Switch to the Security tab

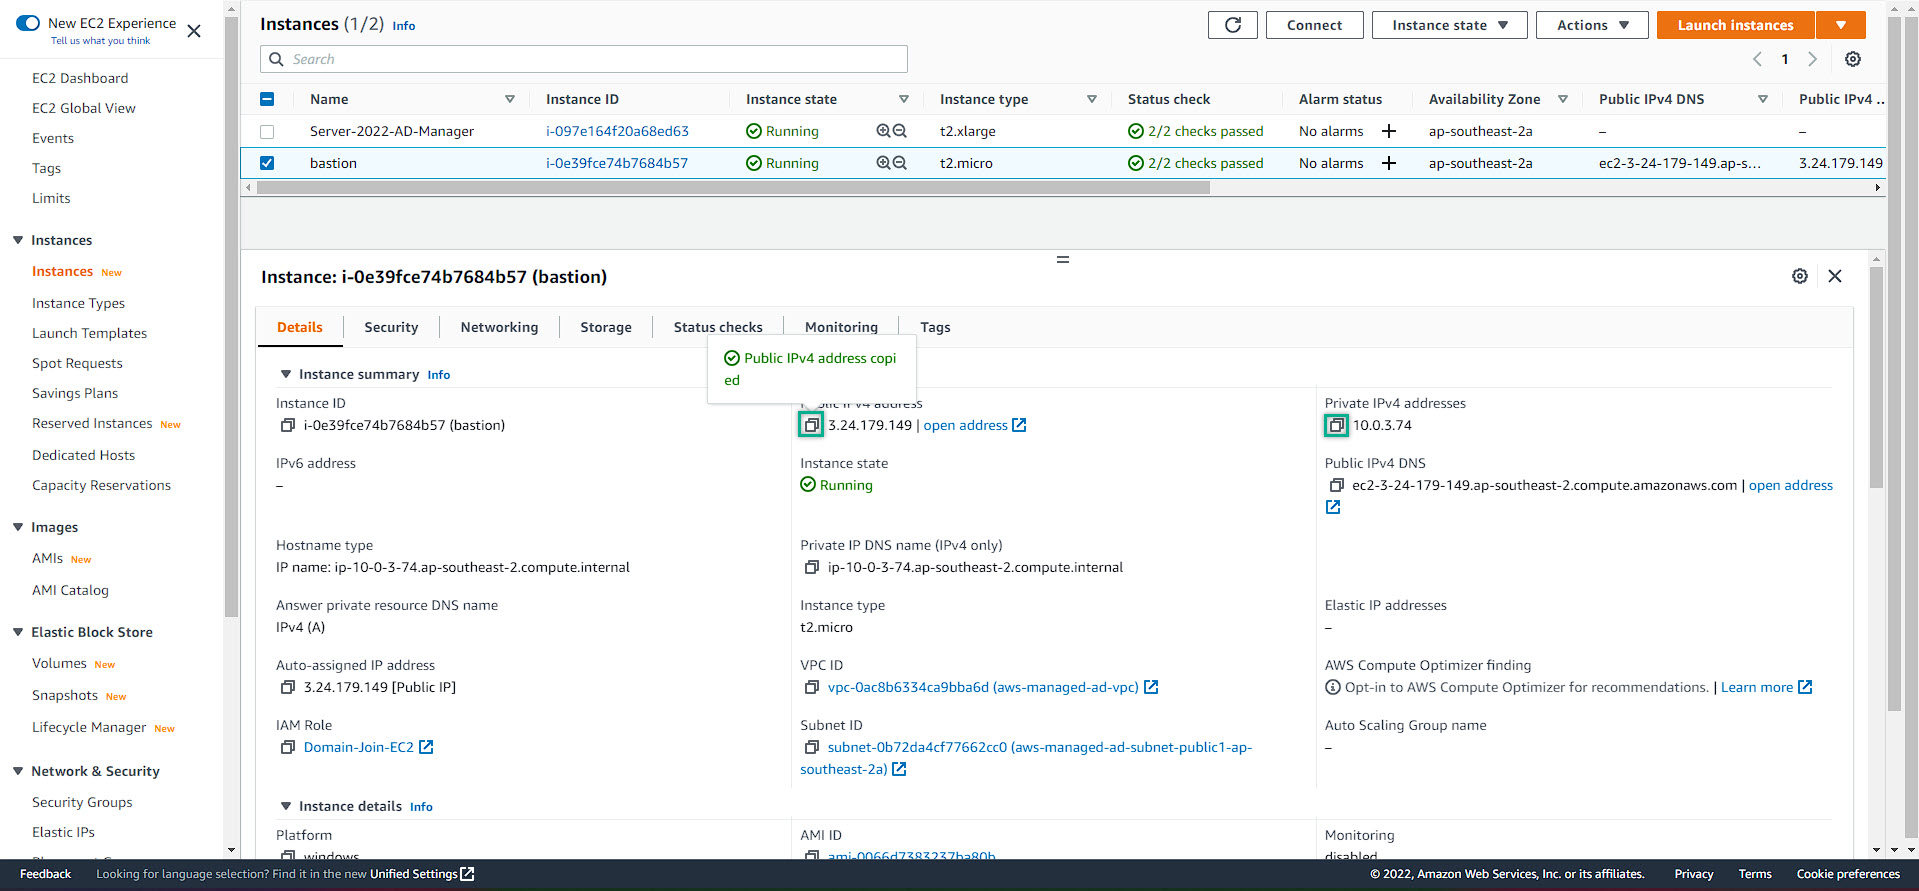coord(391,327)
